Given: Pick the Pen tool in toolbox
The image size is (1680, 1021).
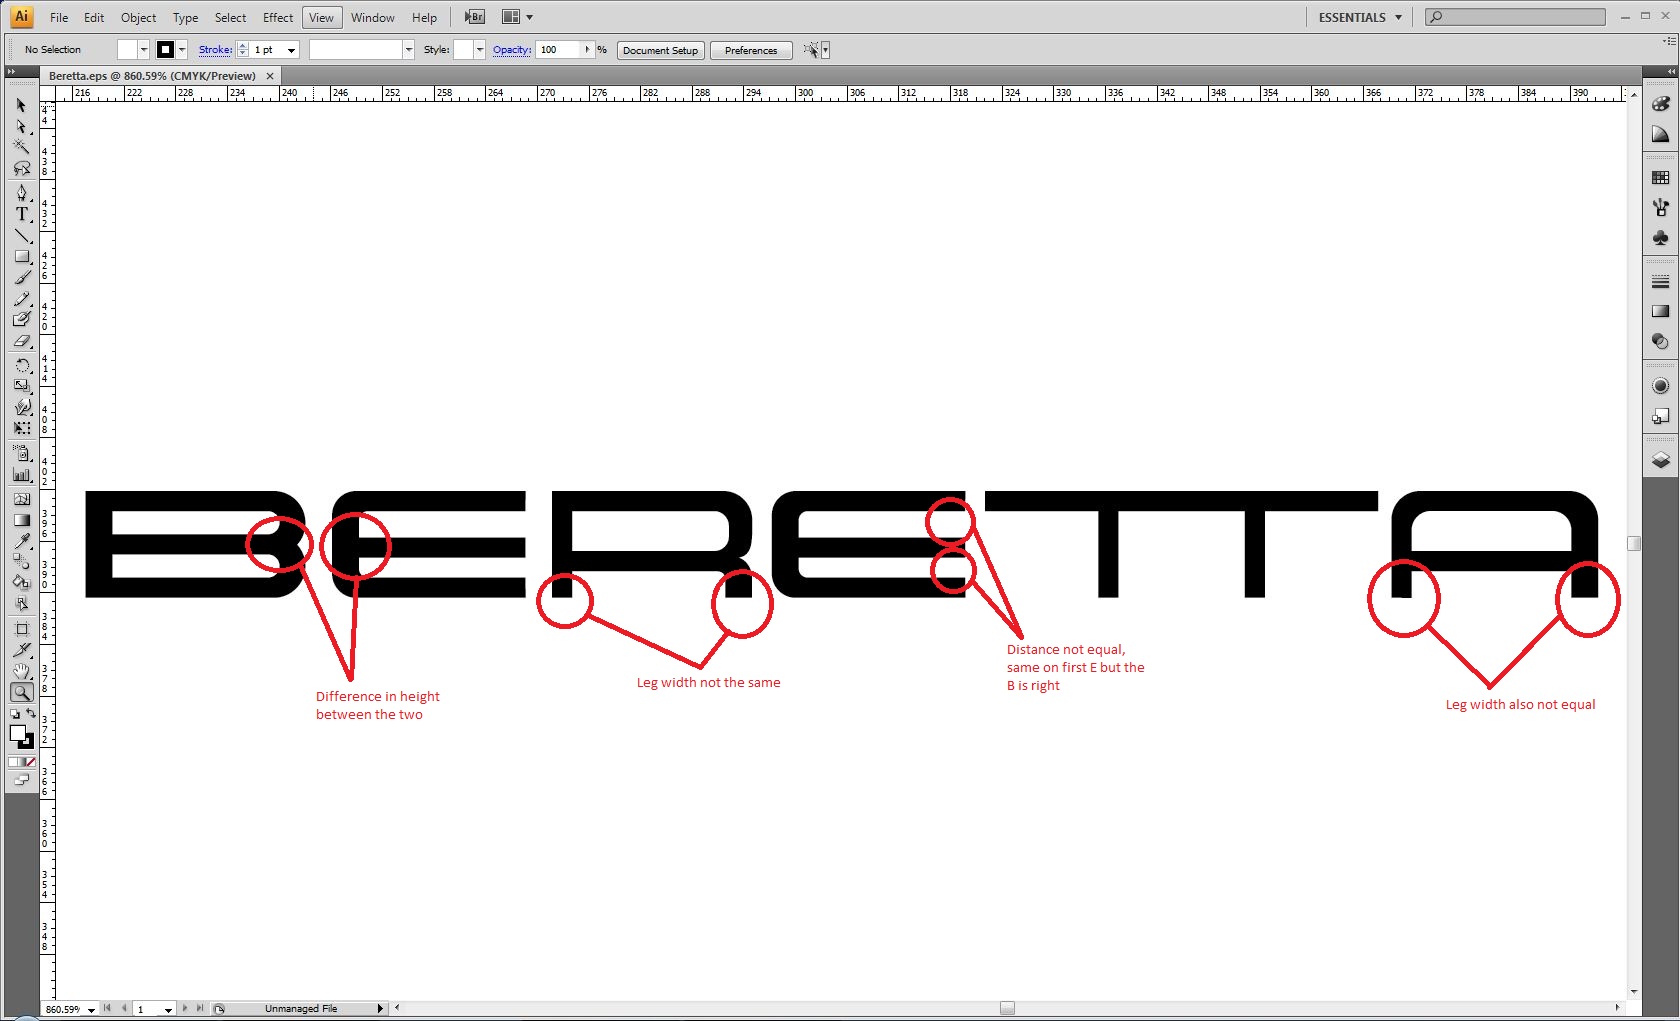Looking at the screenshot, I should (21, 192).
